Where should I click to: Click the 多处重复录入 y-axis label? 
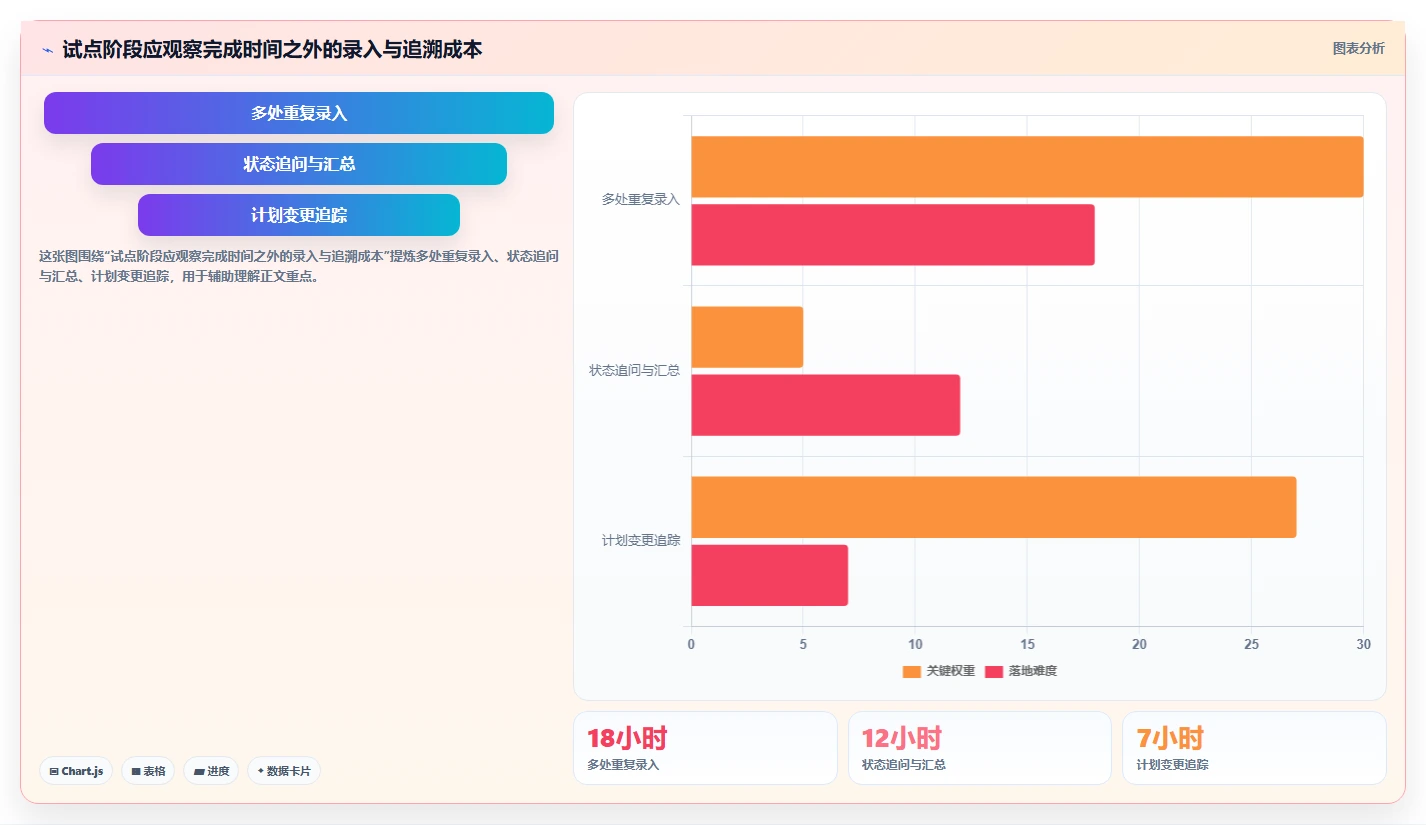coord(640,200)
